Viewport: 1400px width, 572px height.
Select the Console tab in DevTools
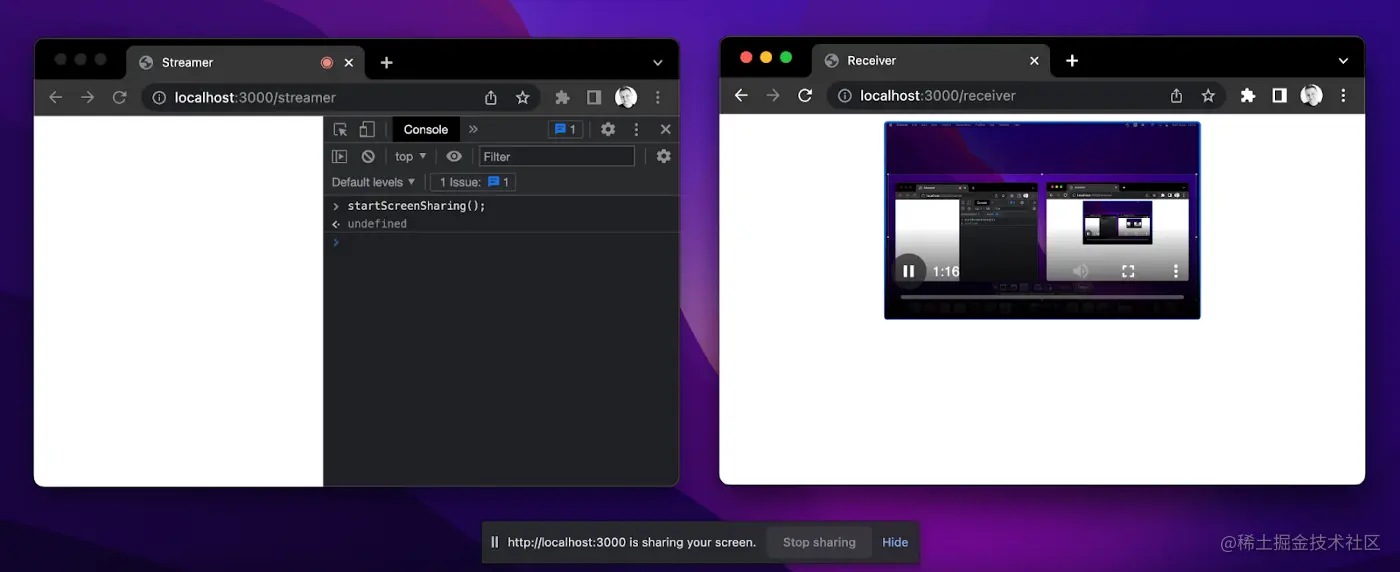pyautogui.click(x=426, y=129)
